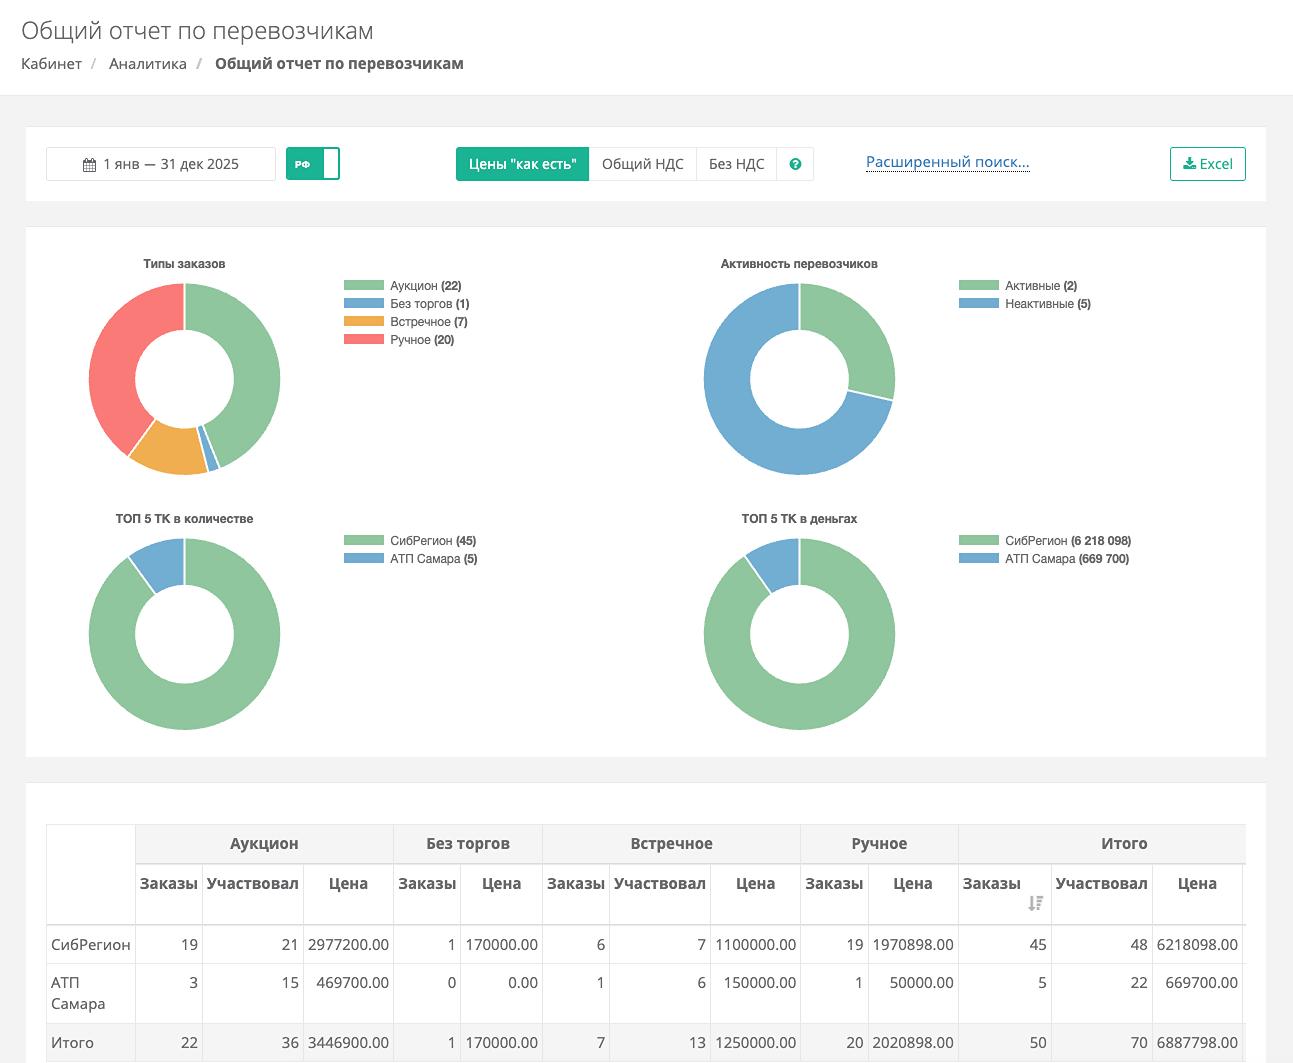This screenshot has width=1293, height=1063.
Task: Click the СибРегион row name in the table
Action: [90, 944]
